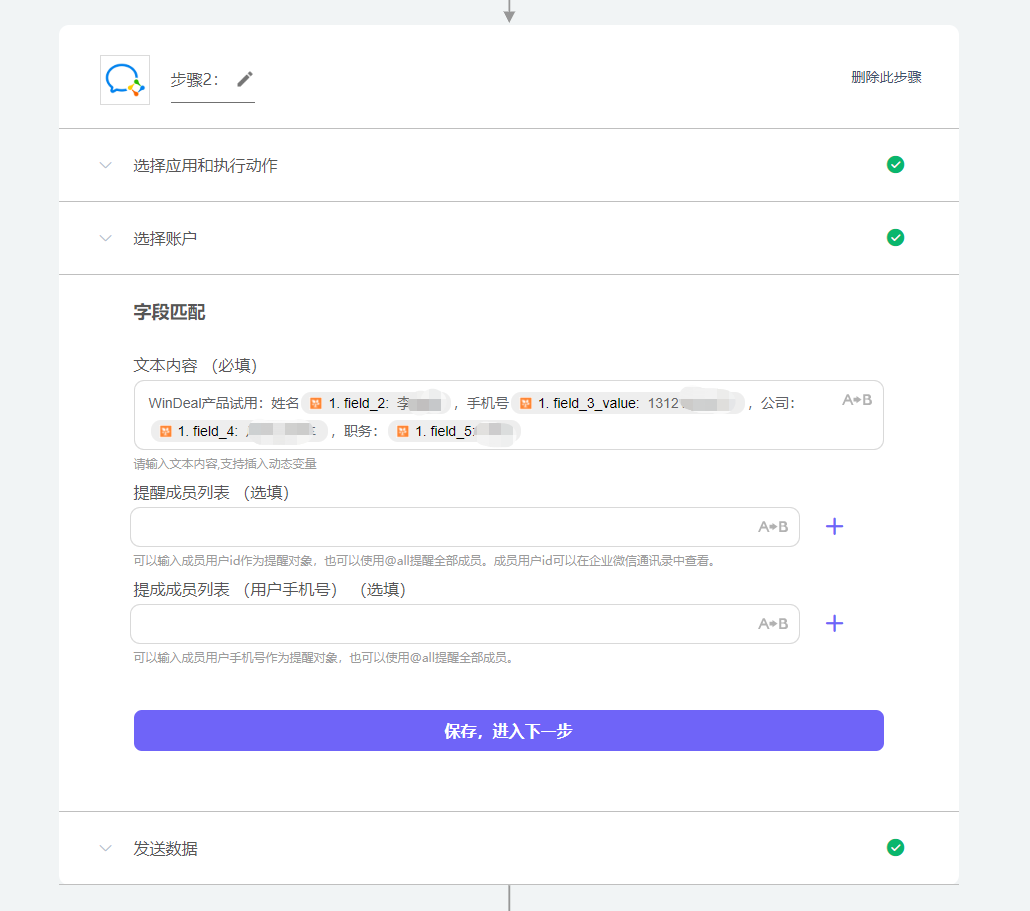The width and height of the screenshot is (1030, 911).
Task: Expand the 发送数据 section chevron
Action: 105,848
